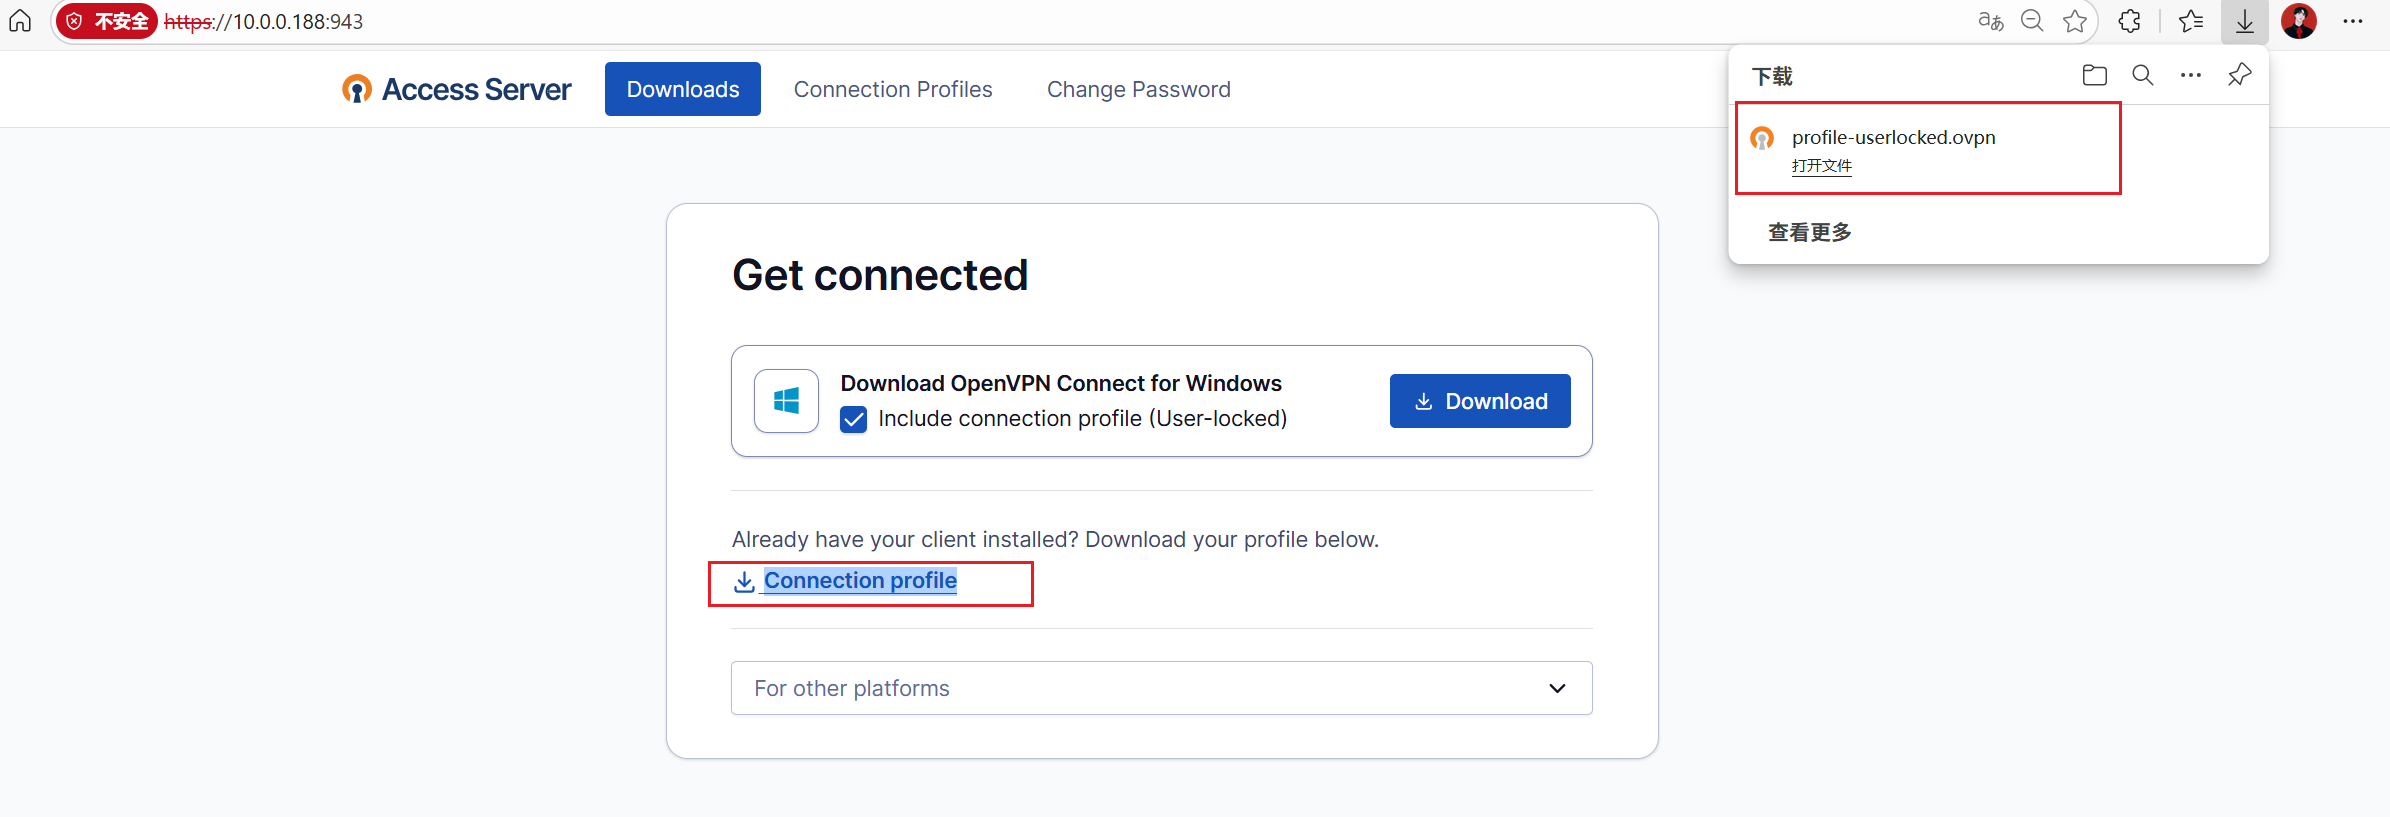Search downloads with the magnifier icon
This screenshot has width=2390, height=817.
(2142, 75)
